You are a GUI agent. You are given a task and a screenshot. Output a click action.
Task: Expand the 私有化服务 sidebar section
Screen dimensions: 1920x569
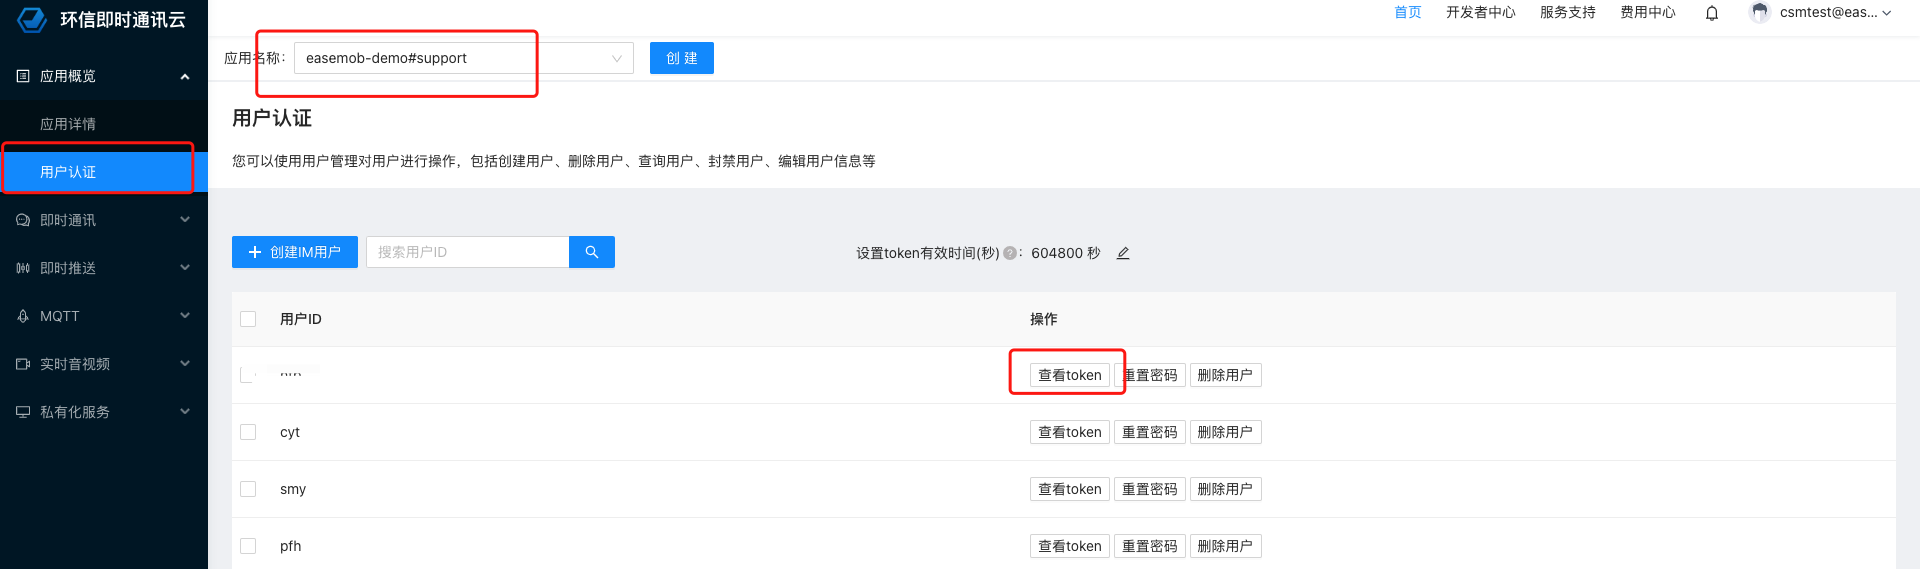185,412
